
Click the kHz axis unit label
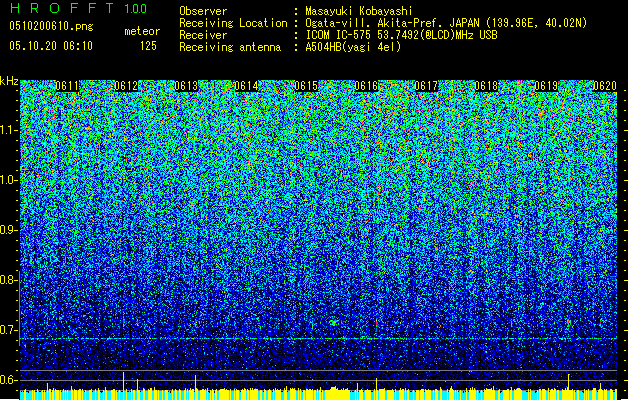(x=9, y=81)
